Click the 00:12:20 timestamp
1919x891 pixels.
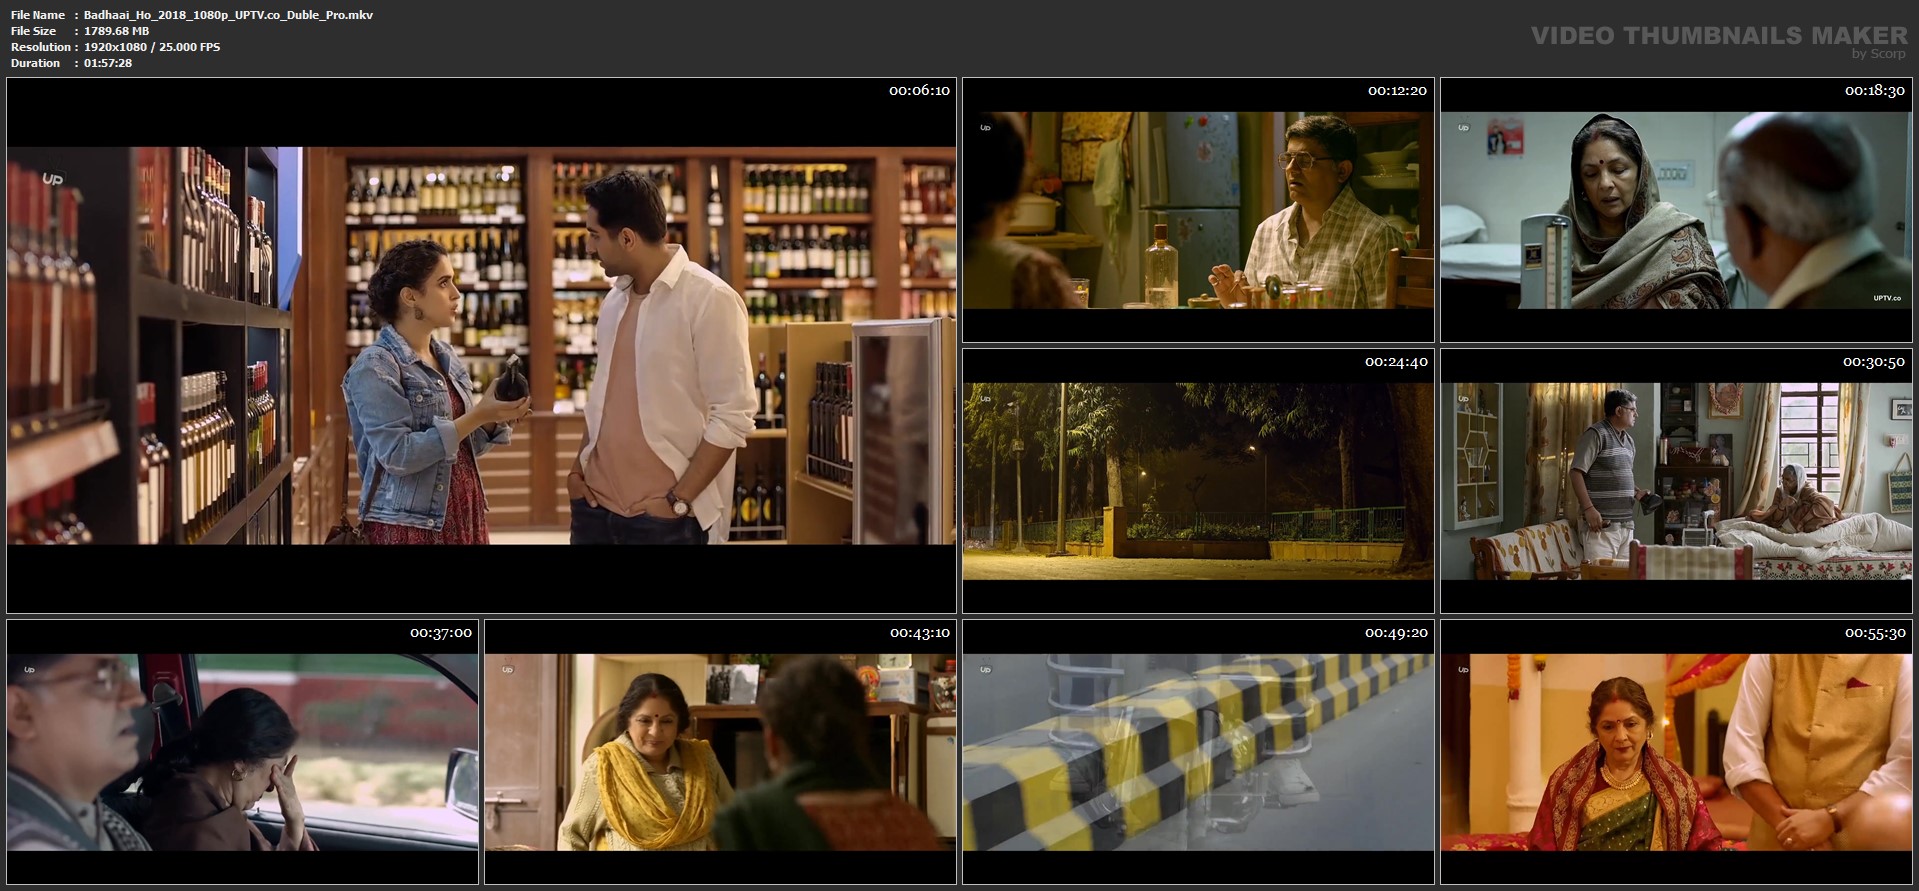1397,91
